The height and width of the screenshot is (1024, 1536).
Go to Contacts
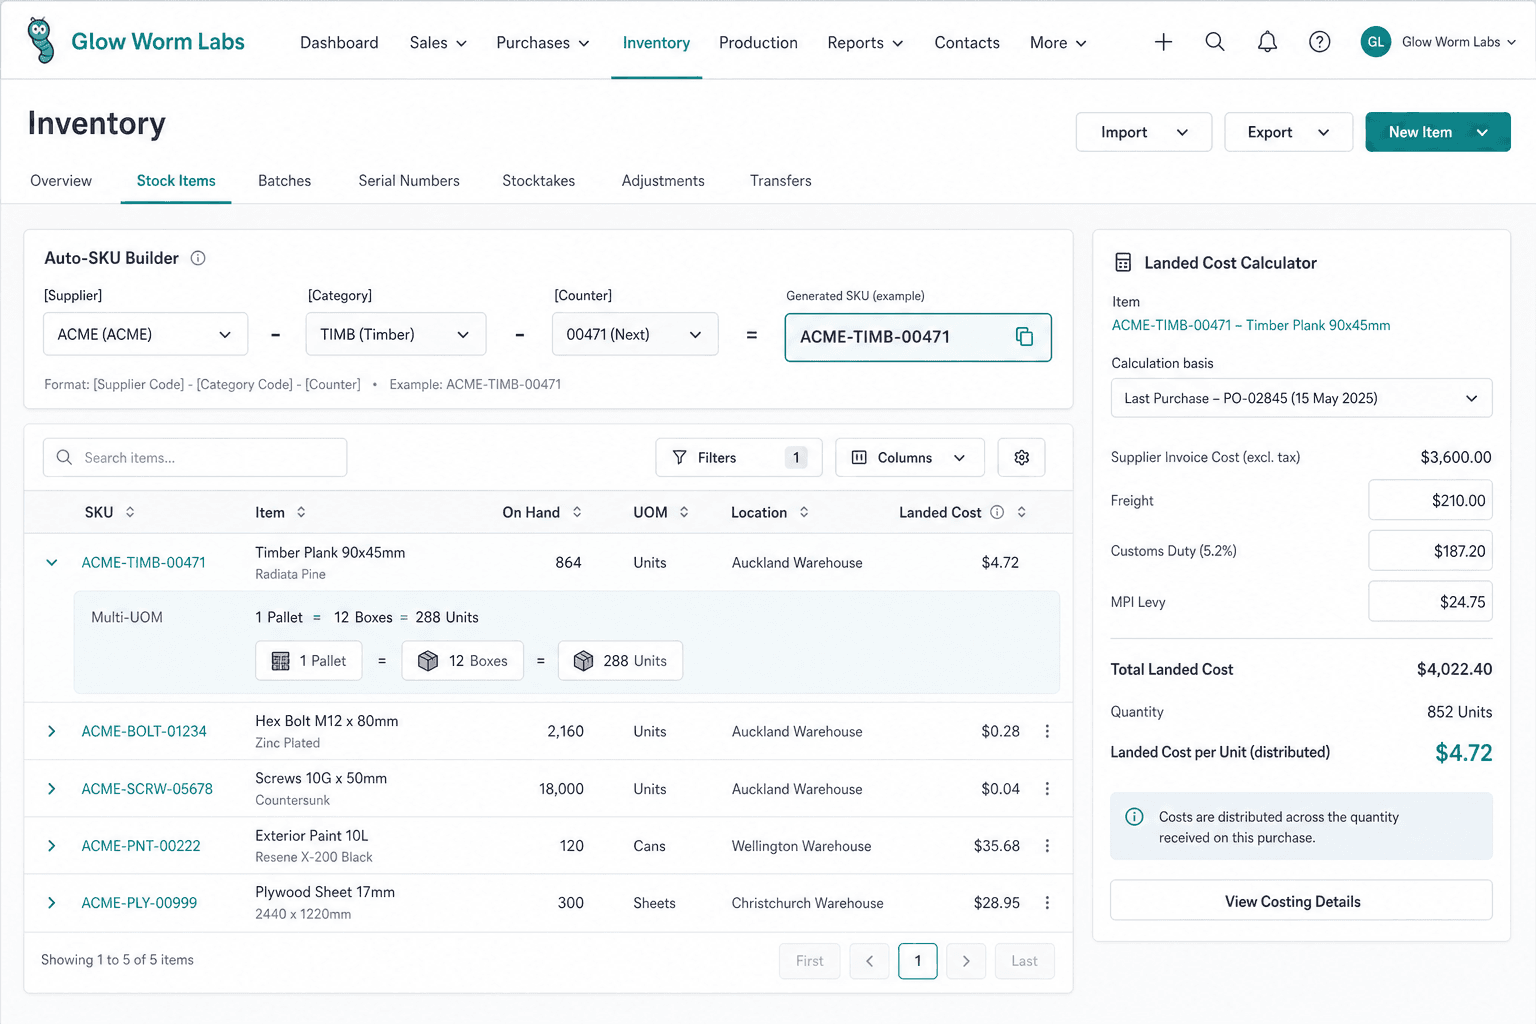point(967,42)
